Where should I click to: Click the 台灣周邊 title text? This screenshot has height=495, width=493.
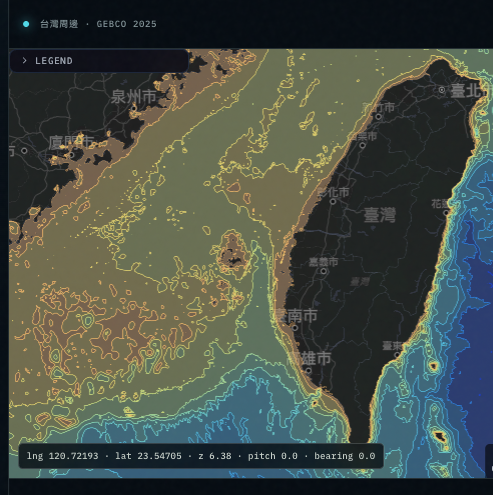(x=59, y=24)
